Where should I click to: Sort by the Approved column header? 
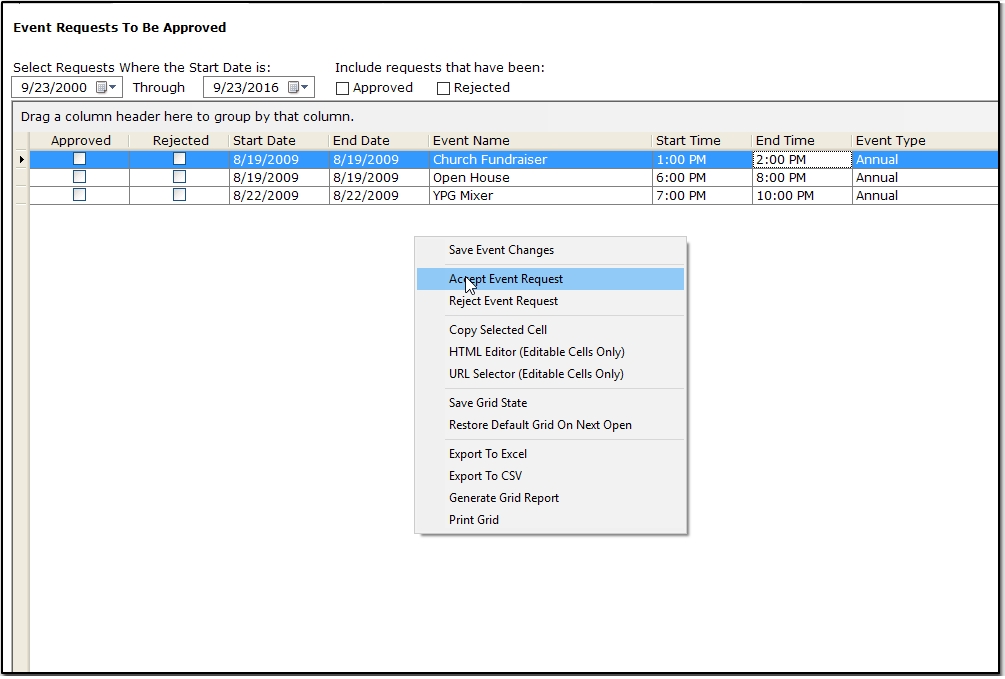coord(80,140)
